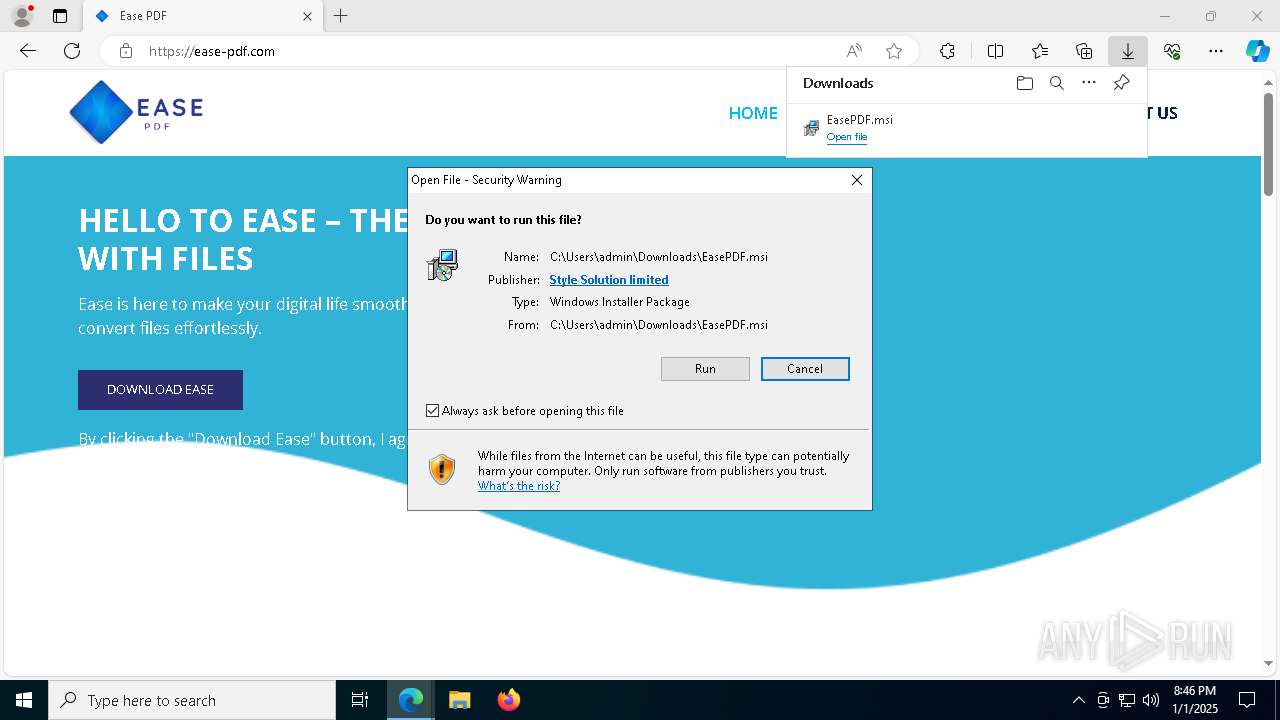Close the Security Warning dialog
This screenshot has height=720, width=1280.
856,180
